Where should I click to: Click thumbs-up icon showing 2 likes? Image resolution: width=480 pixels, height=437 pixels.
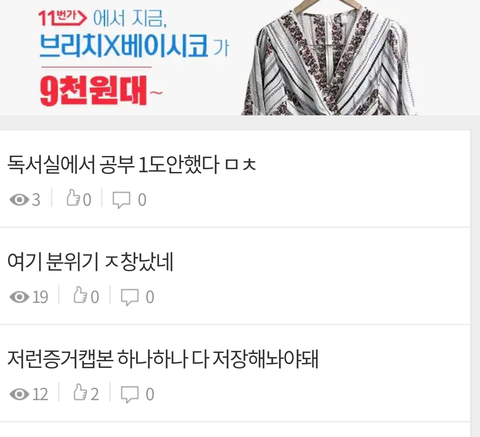(80, 392)
